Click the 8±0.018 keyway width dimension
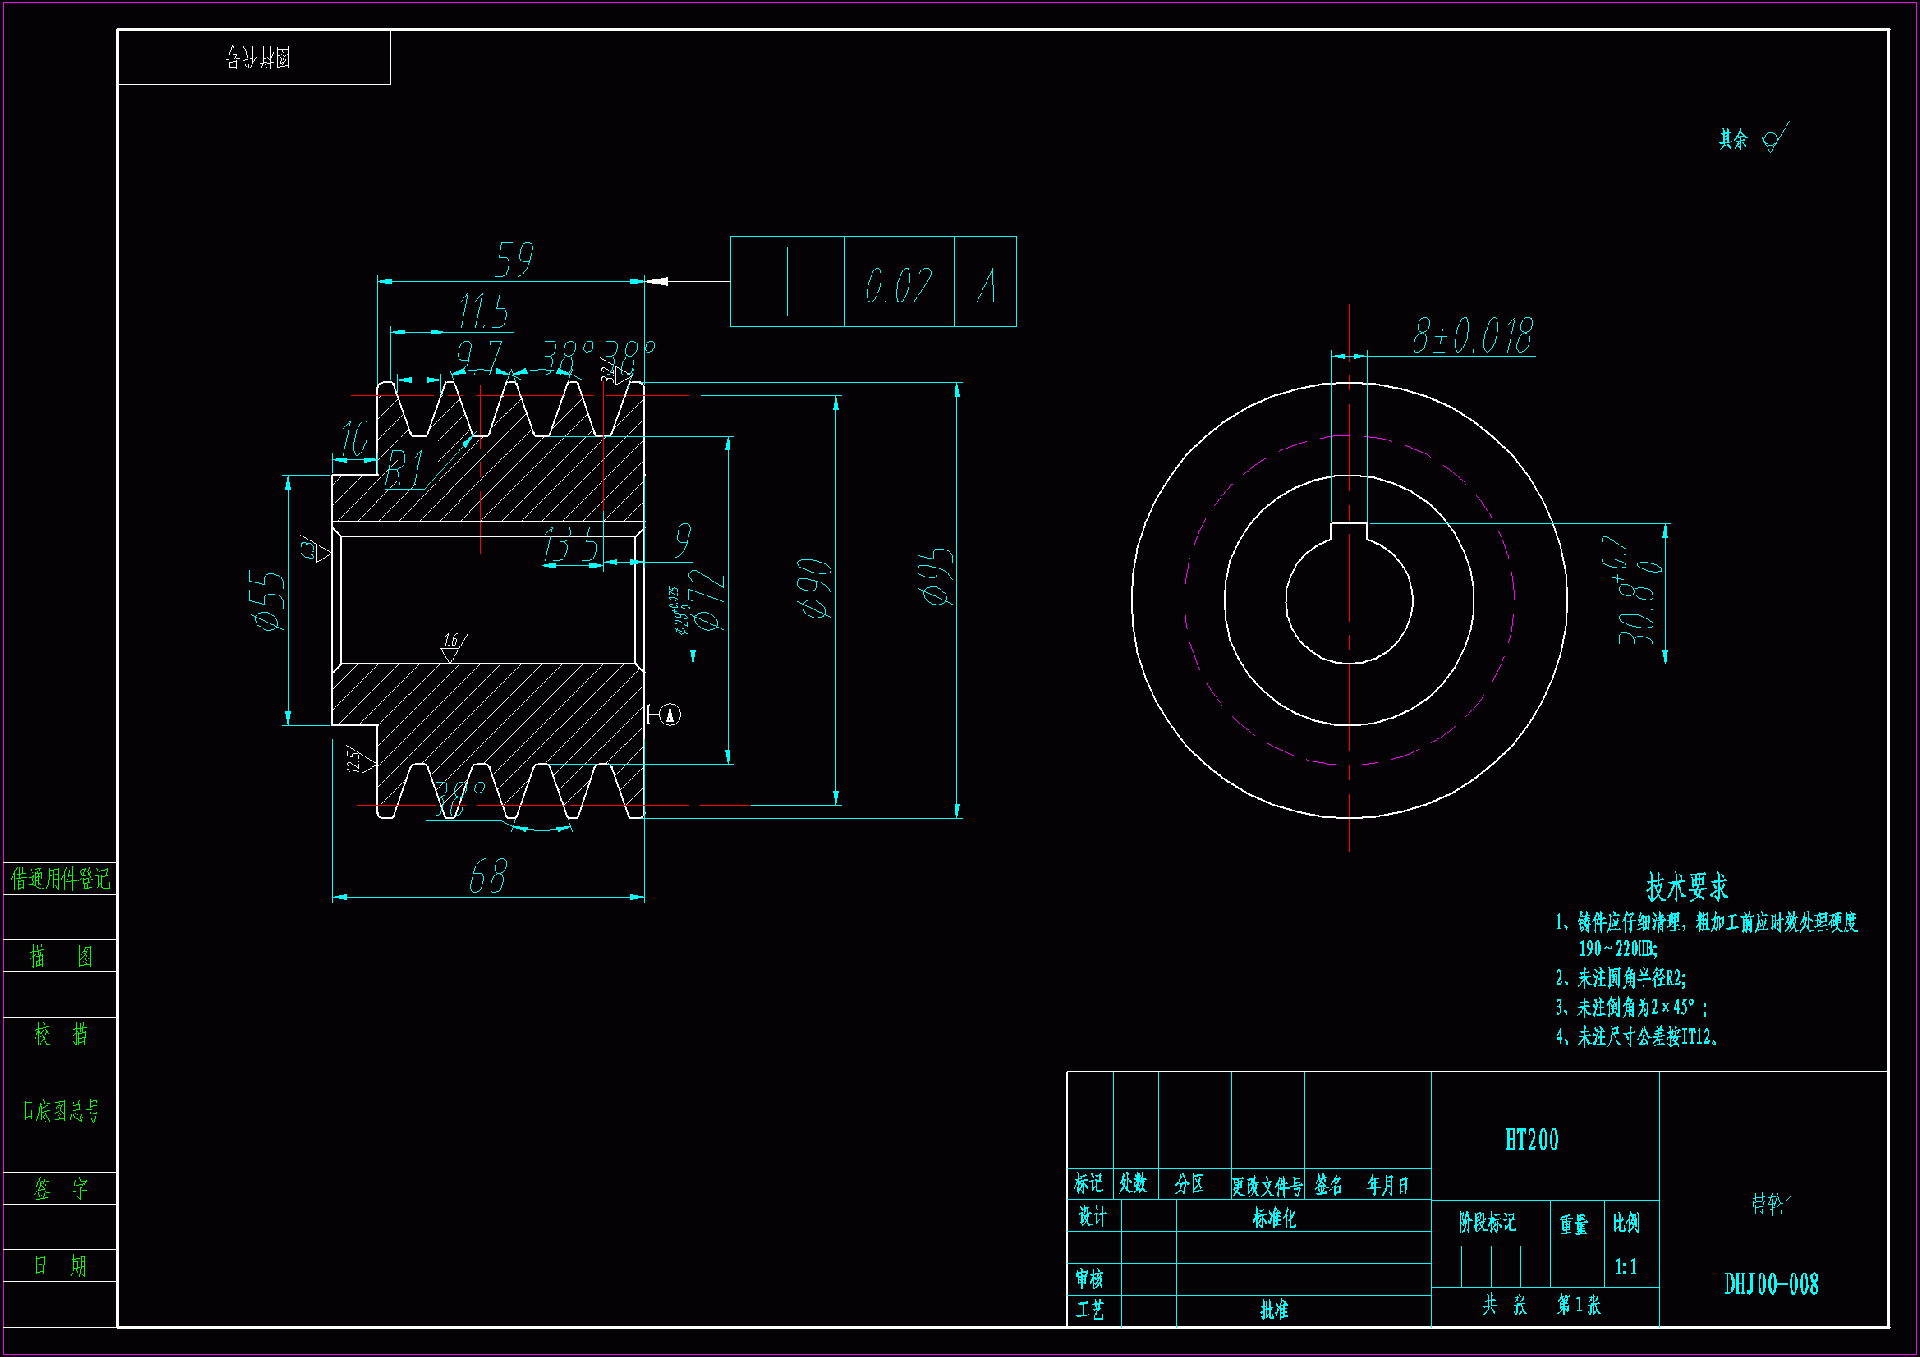The width and height of the screenshot is (1920, 1357). click(1472, 336)
